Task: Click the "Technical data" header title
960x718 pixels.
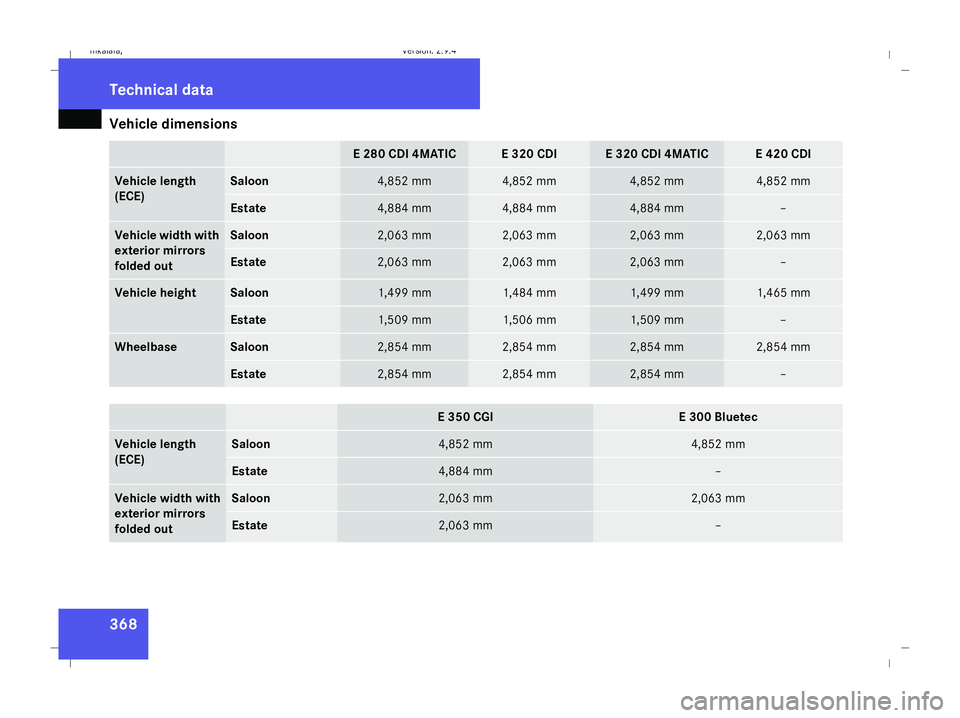Action: click(161, 90)
